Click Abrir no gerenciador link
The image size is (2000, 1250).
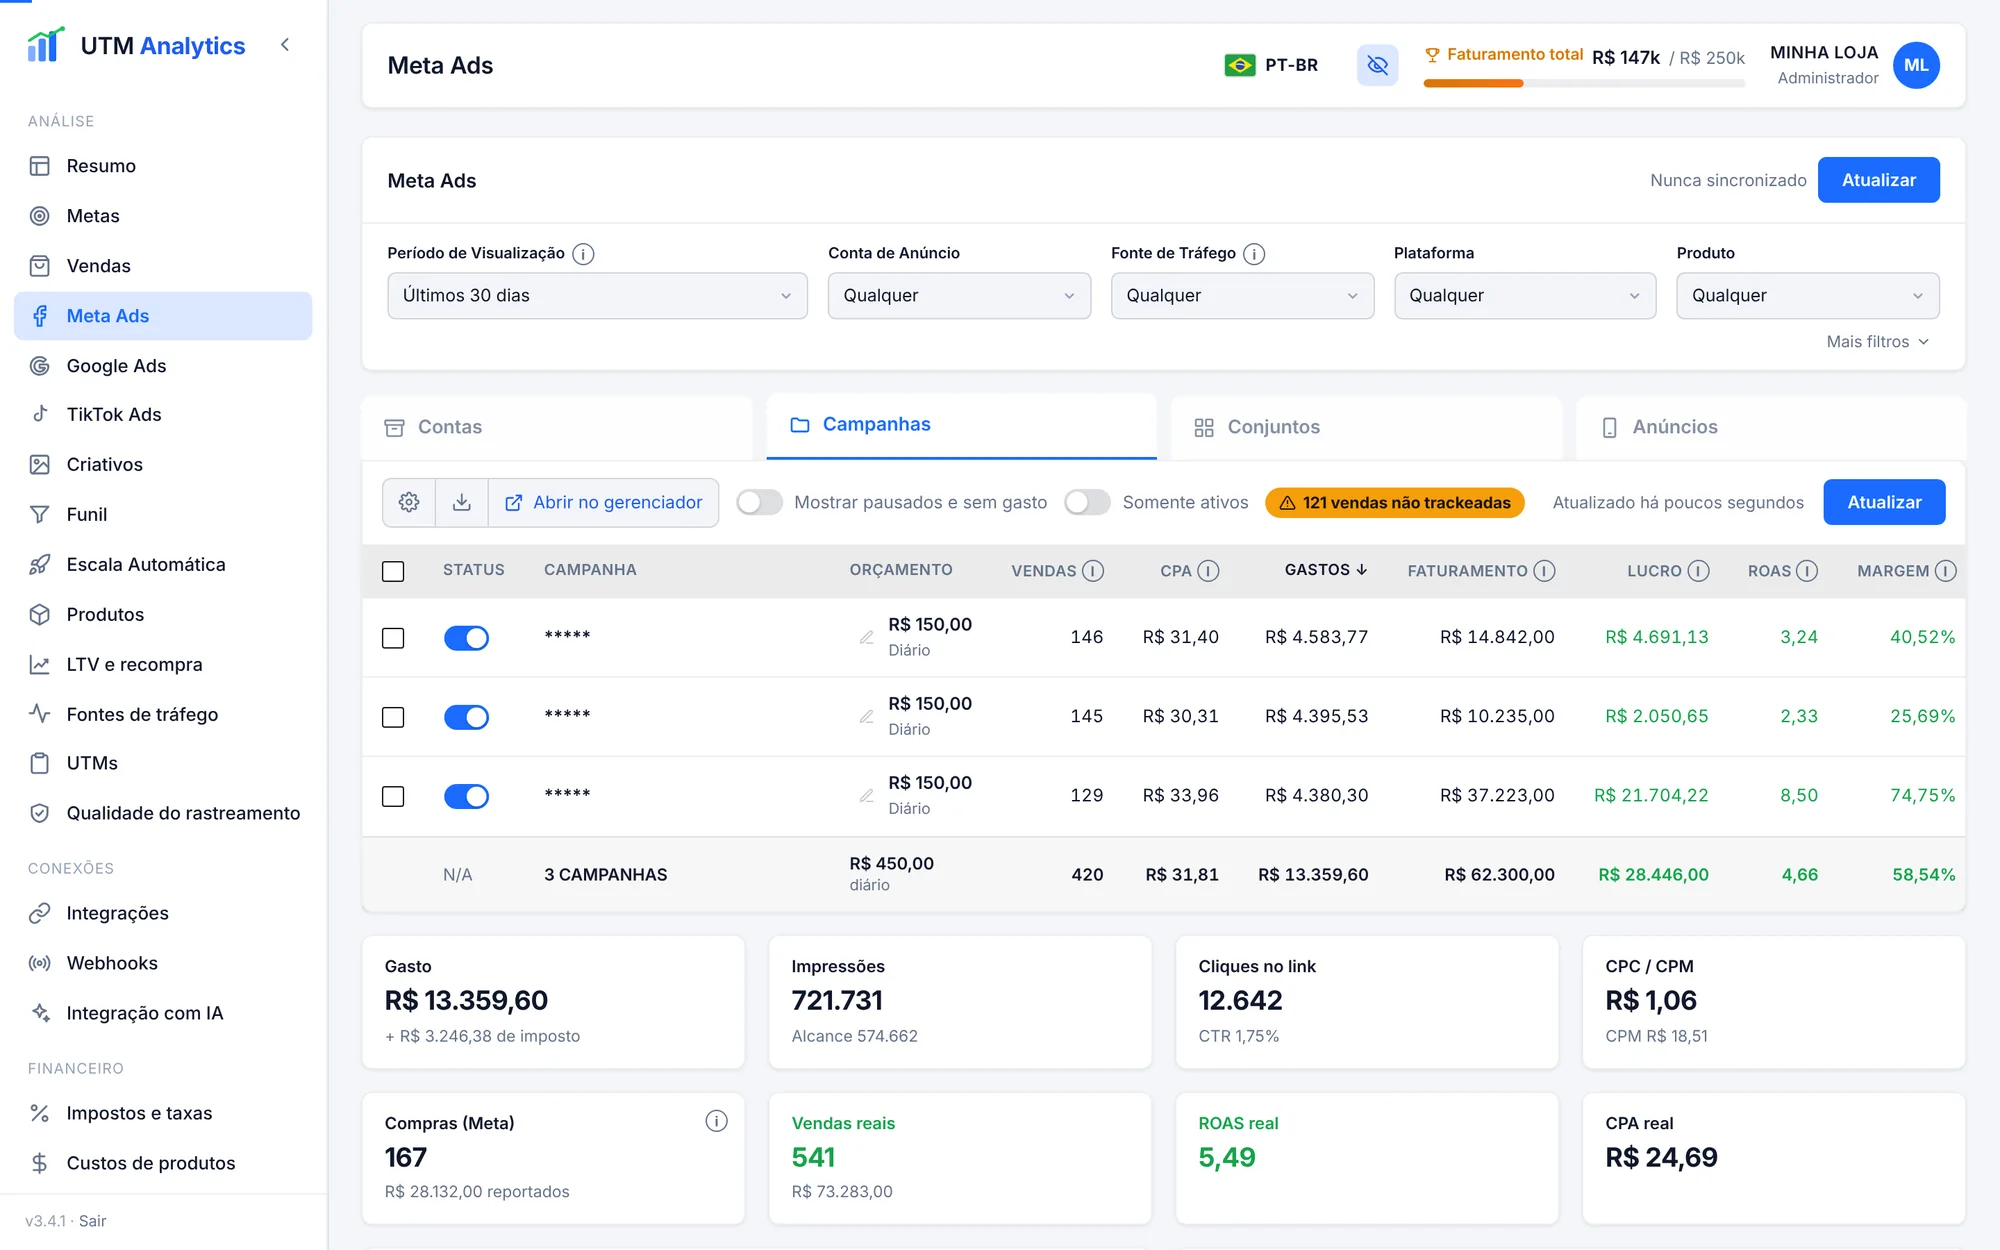point(604,502)
